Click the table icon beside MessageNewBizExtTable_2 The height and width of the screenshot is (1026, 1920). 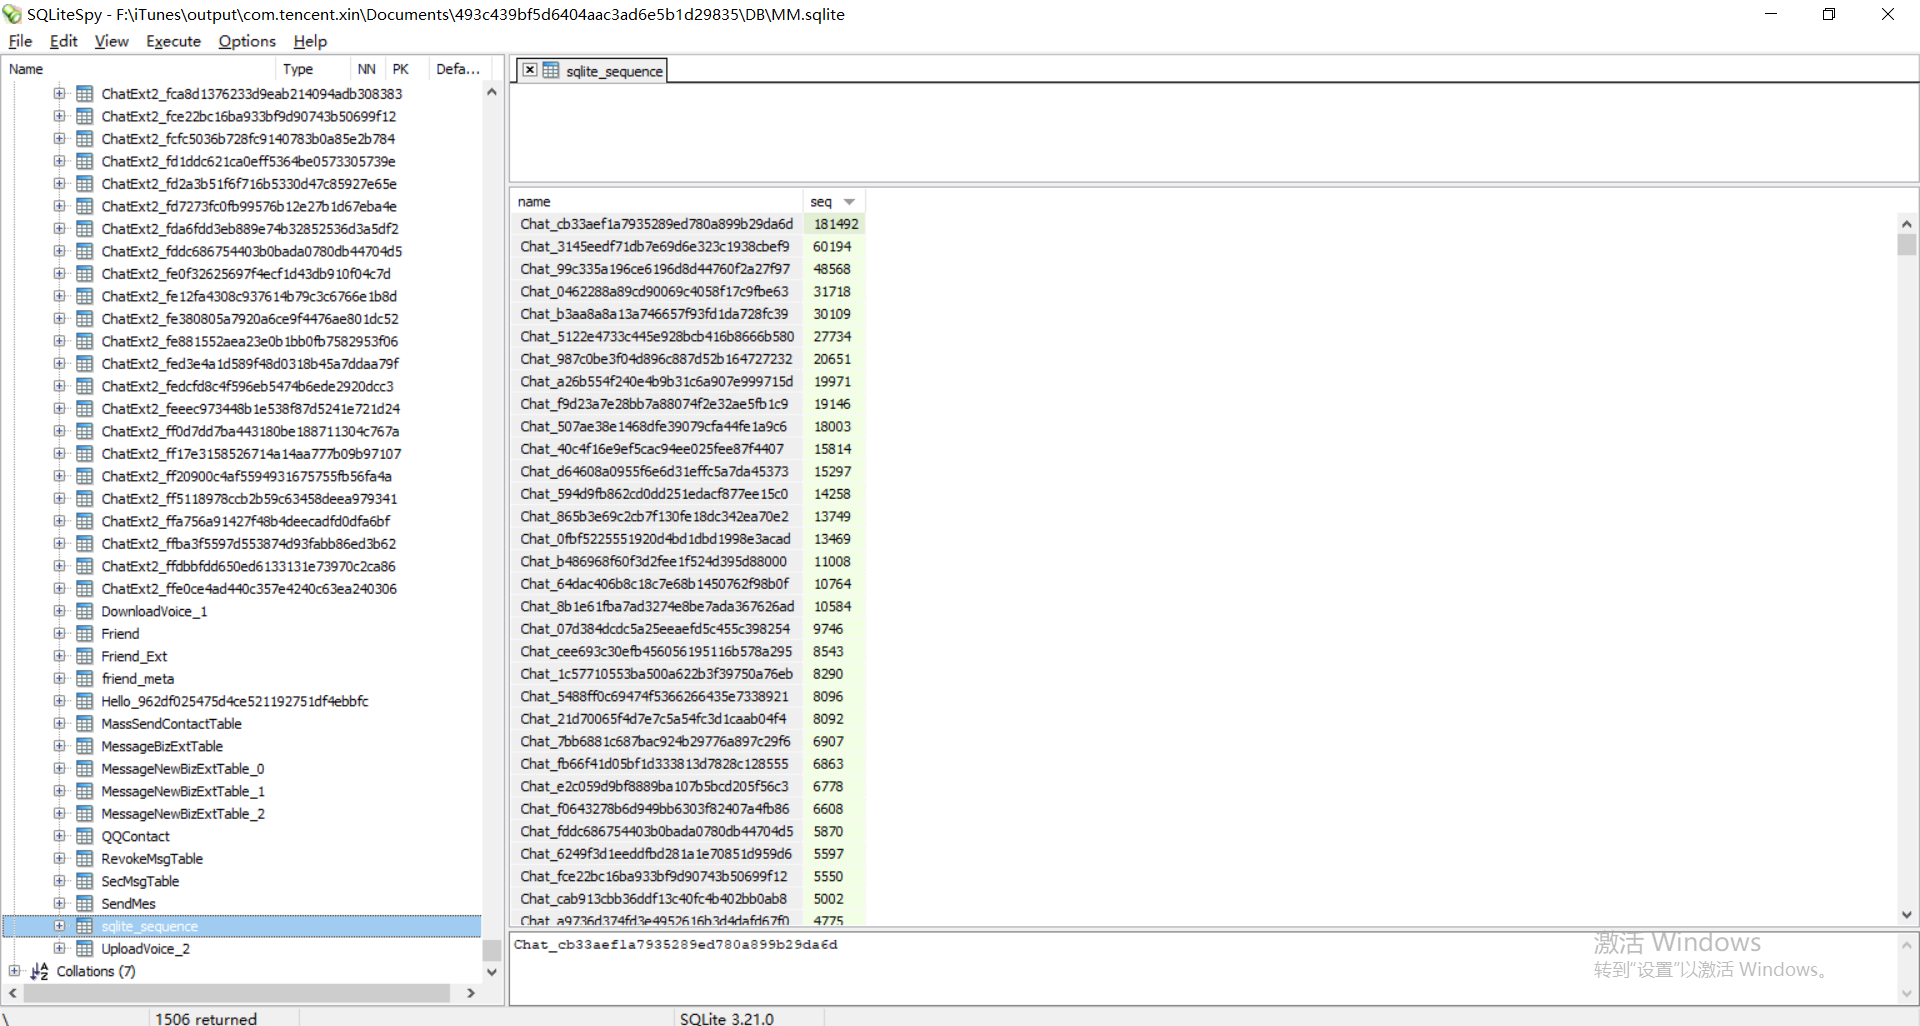[x=85, y=813]
